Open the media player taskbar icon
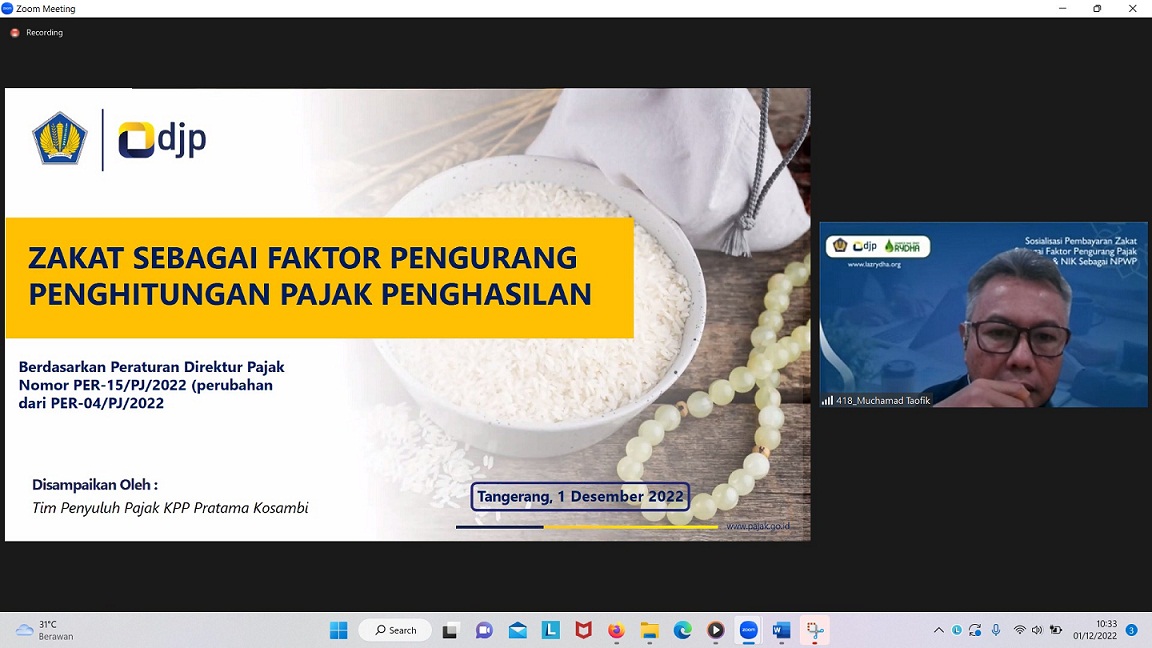1152x648 pixels. coord(715,630)
